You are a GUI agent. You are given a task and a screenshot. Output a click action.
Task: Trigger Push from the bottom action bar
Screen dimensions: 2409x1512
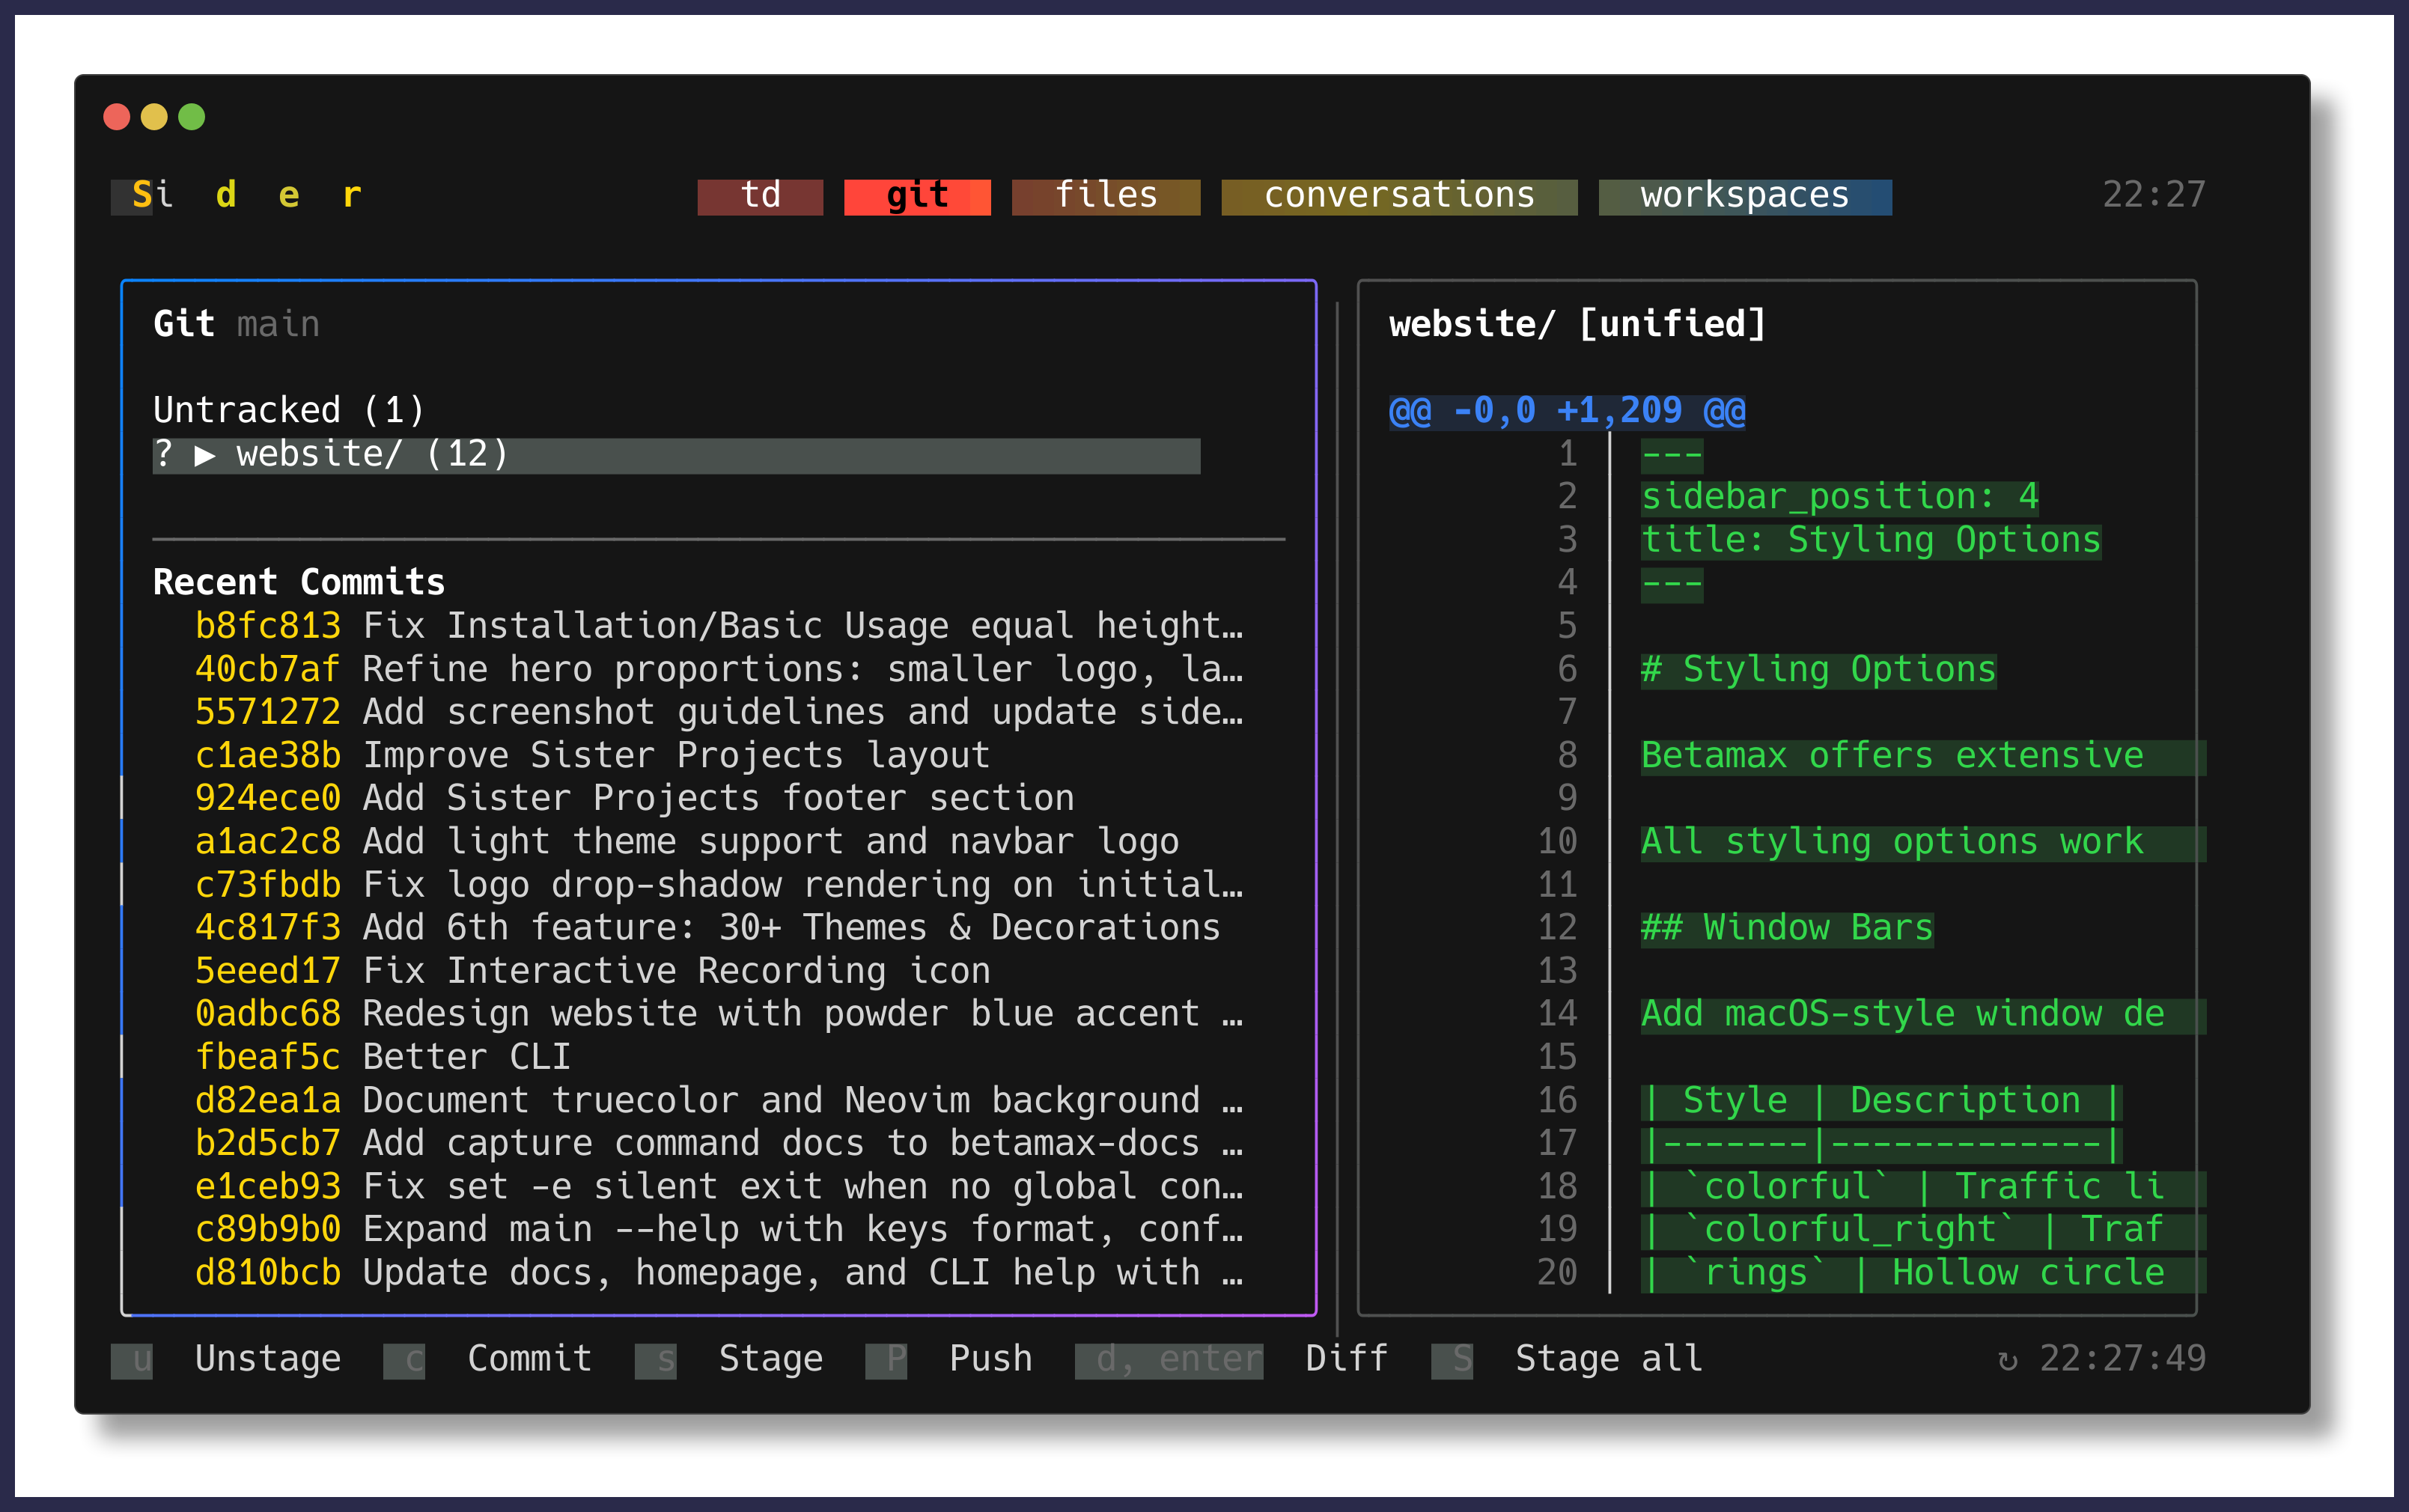(991, 1358)
